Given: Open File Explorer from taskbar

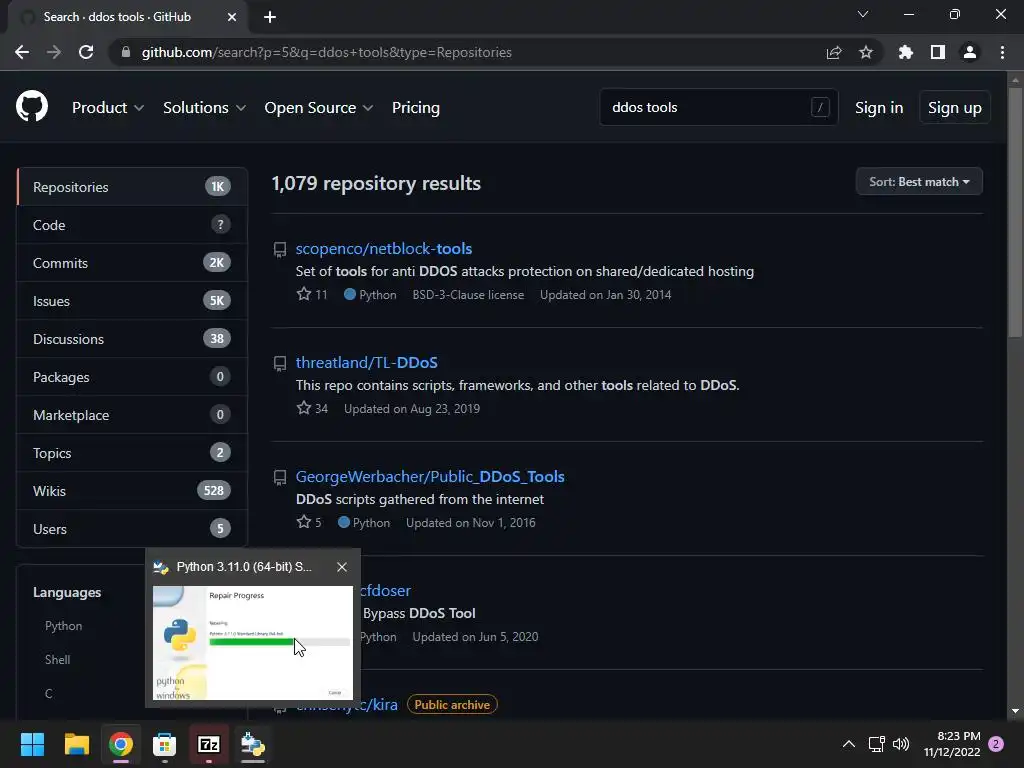Looking at the screenshot, I should click(76, 744).
